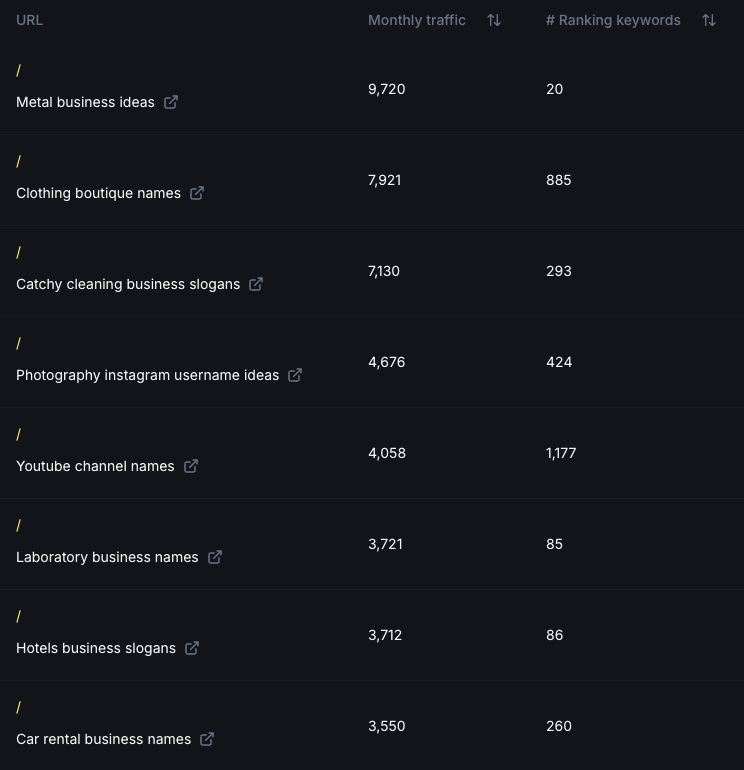Image resolution: width=744 pixels, height=770 pixels.
Task: Open the Metal business ideas page link
Action: pyautogui.click(x=85, y=102)
